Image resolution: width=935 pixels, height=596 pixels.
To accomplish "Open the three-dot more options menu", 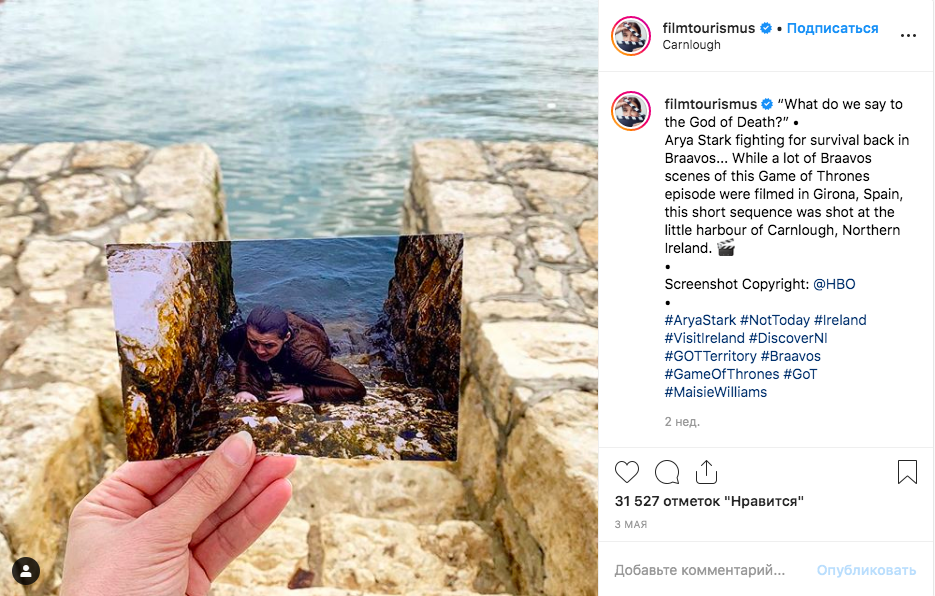I will pyautogui.click(x=908, y=36).
